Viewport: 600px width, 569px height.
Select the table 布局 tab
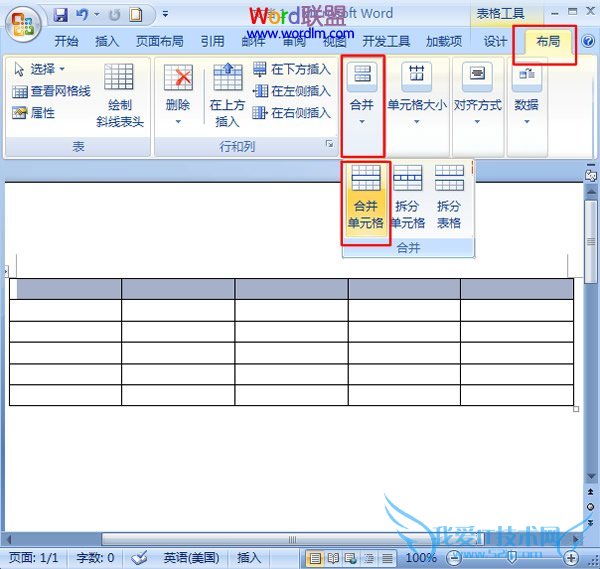pyautogui.click(x=548, y=41)
